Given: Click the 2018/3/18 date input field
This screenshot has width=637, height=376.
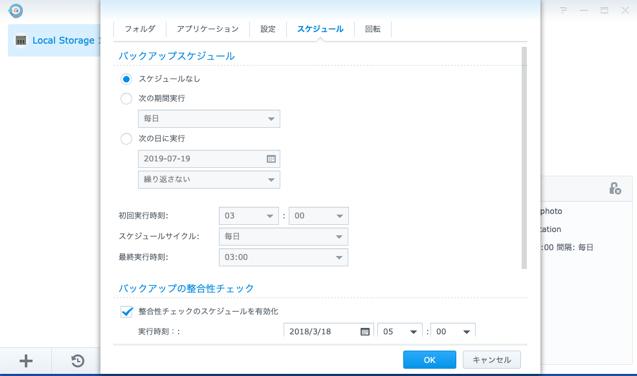Looking at the screenshot, I should 328,331.
